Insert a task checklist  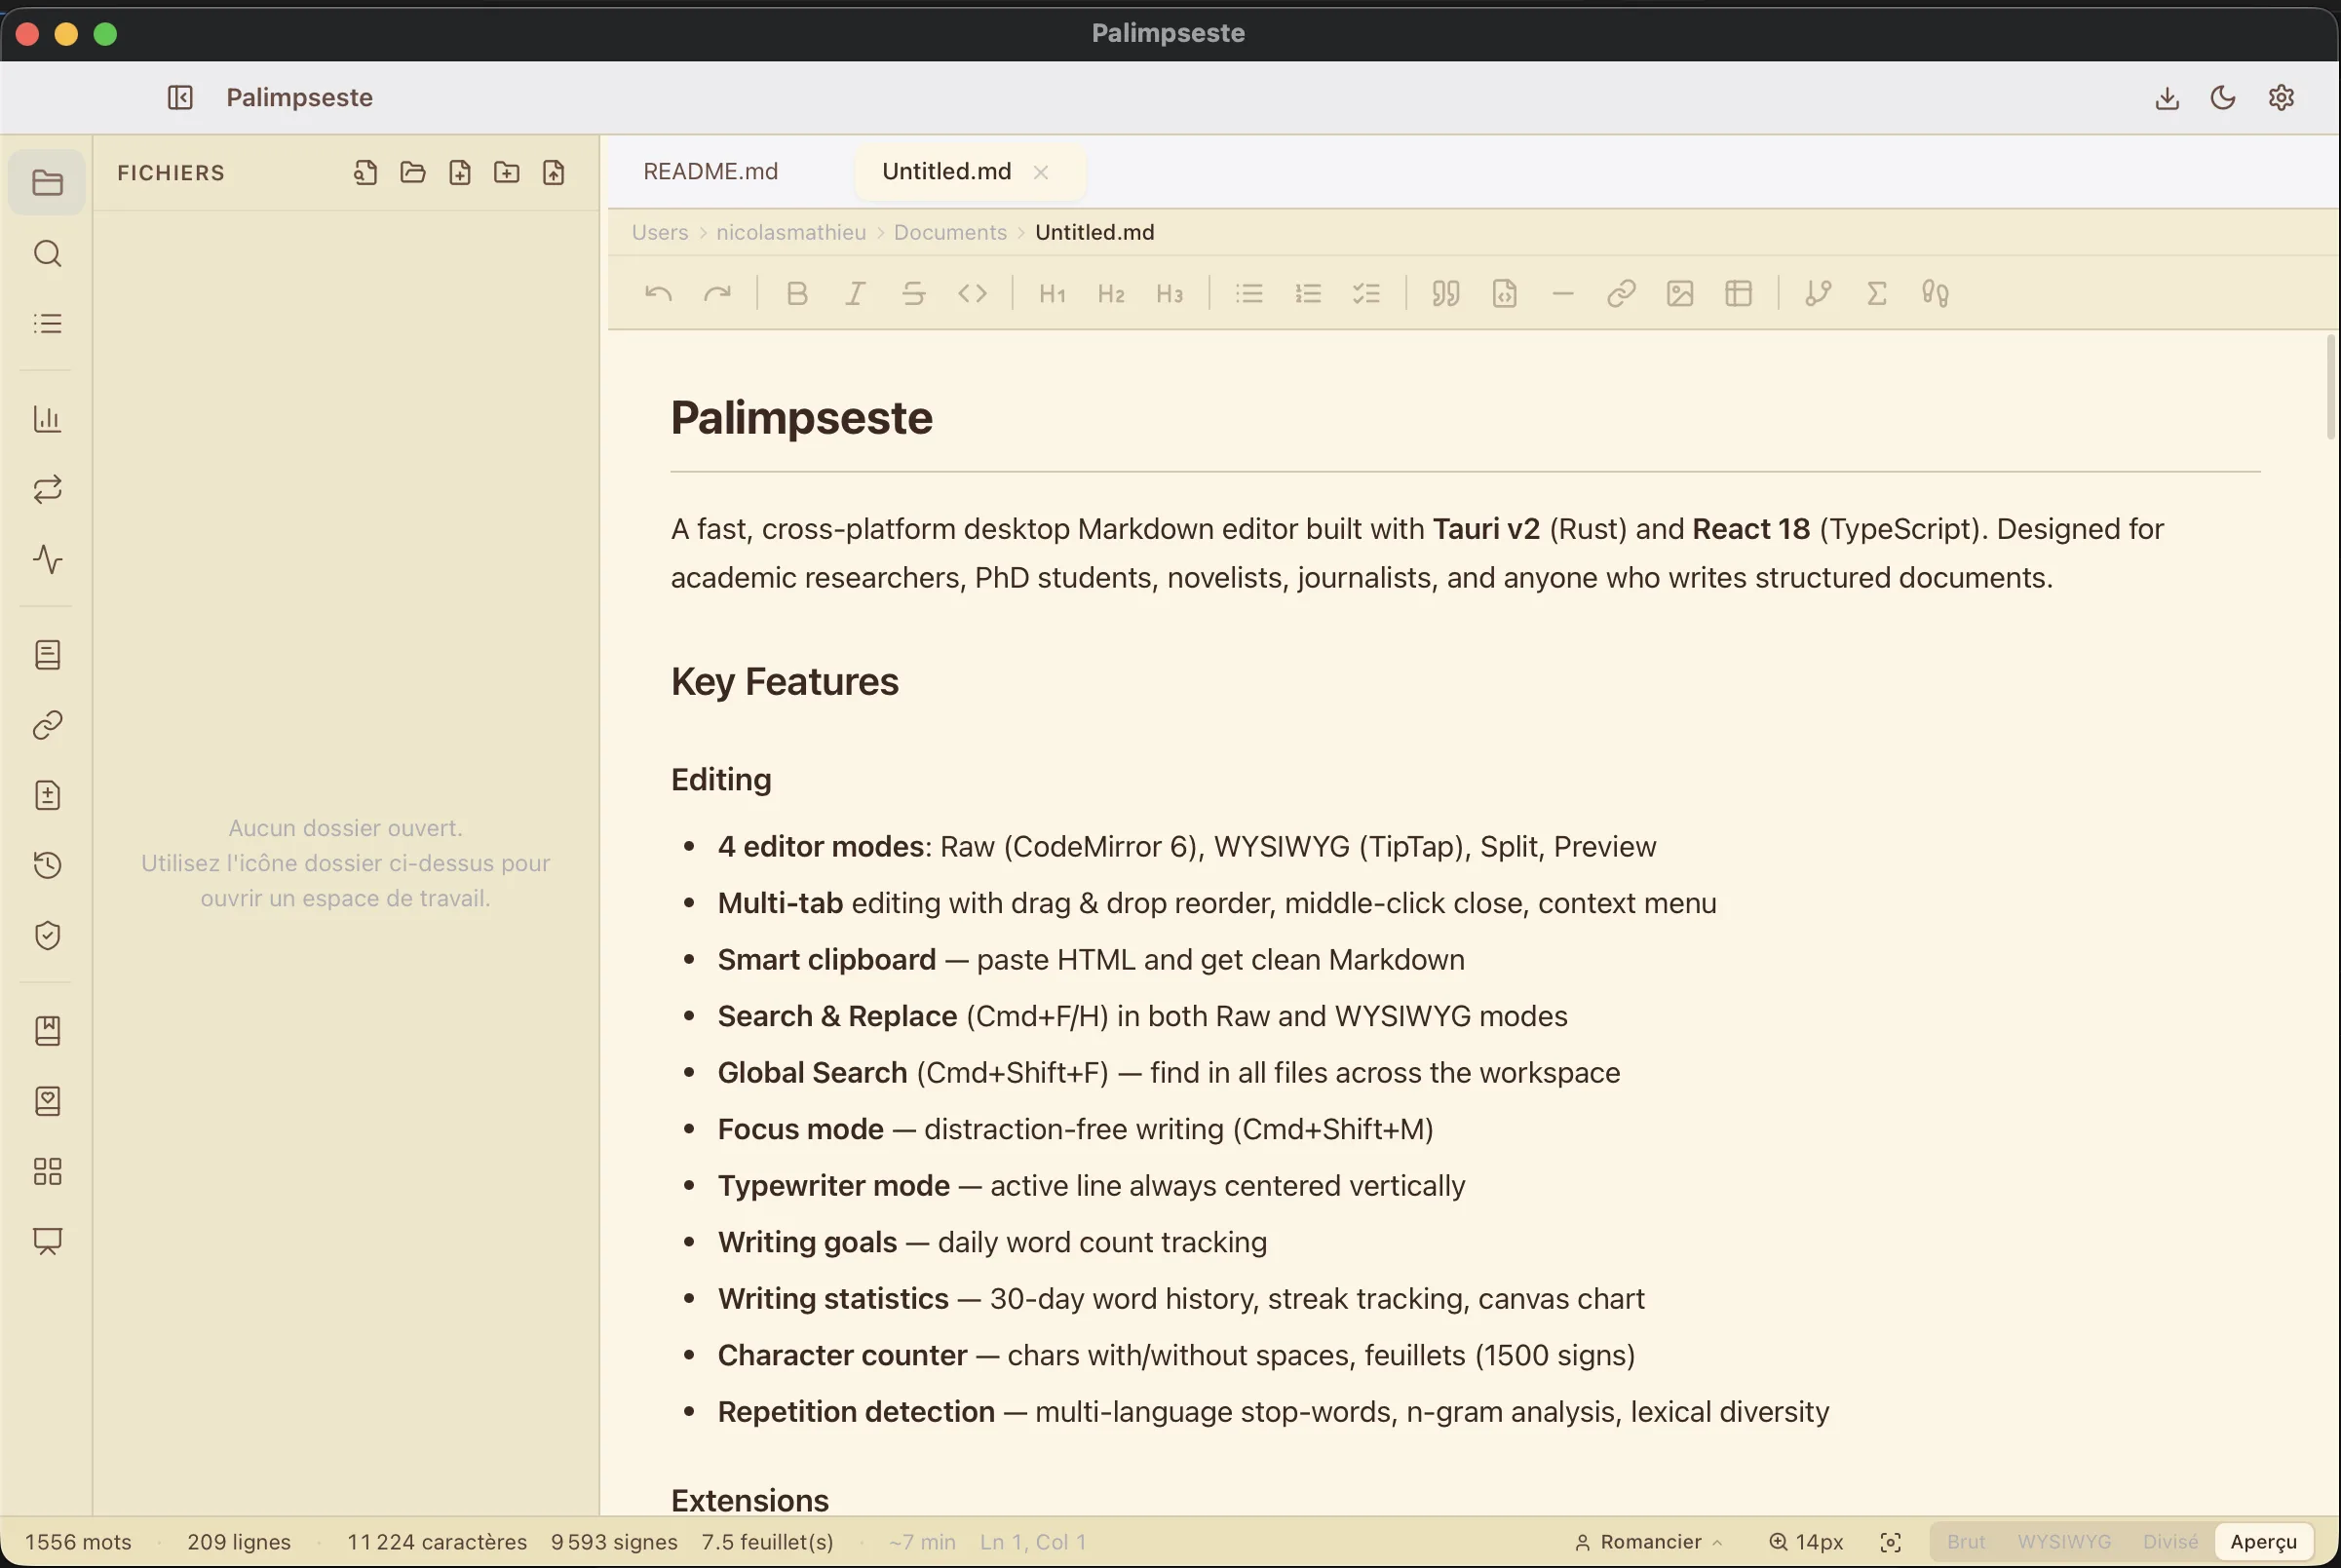(x=1366, y=293)
